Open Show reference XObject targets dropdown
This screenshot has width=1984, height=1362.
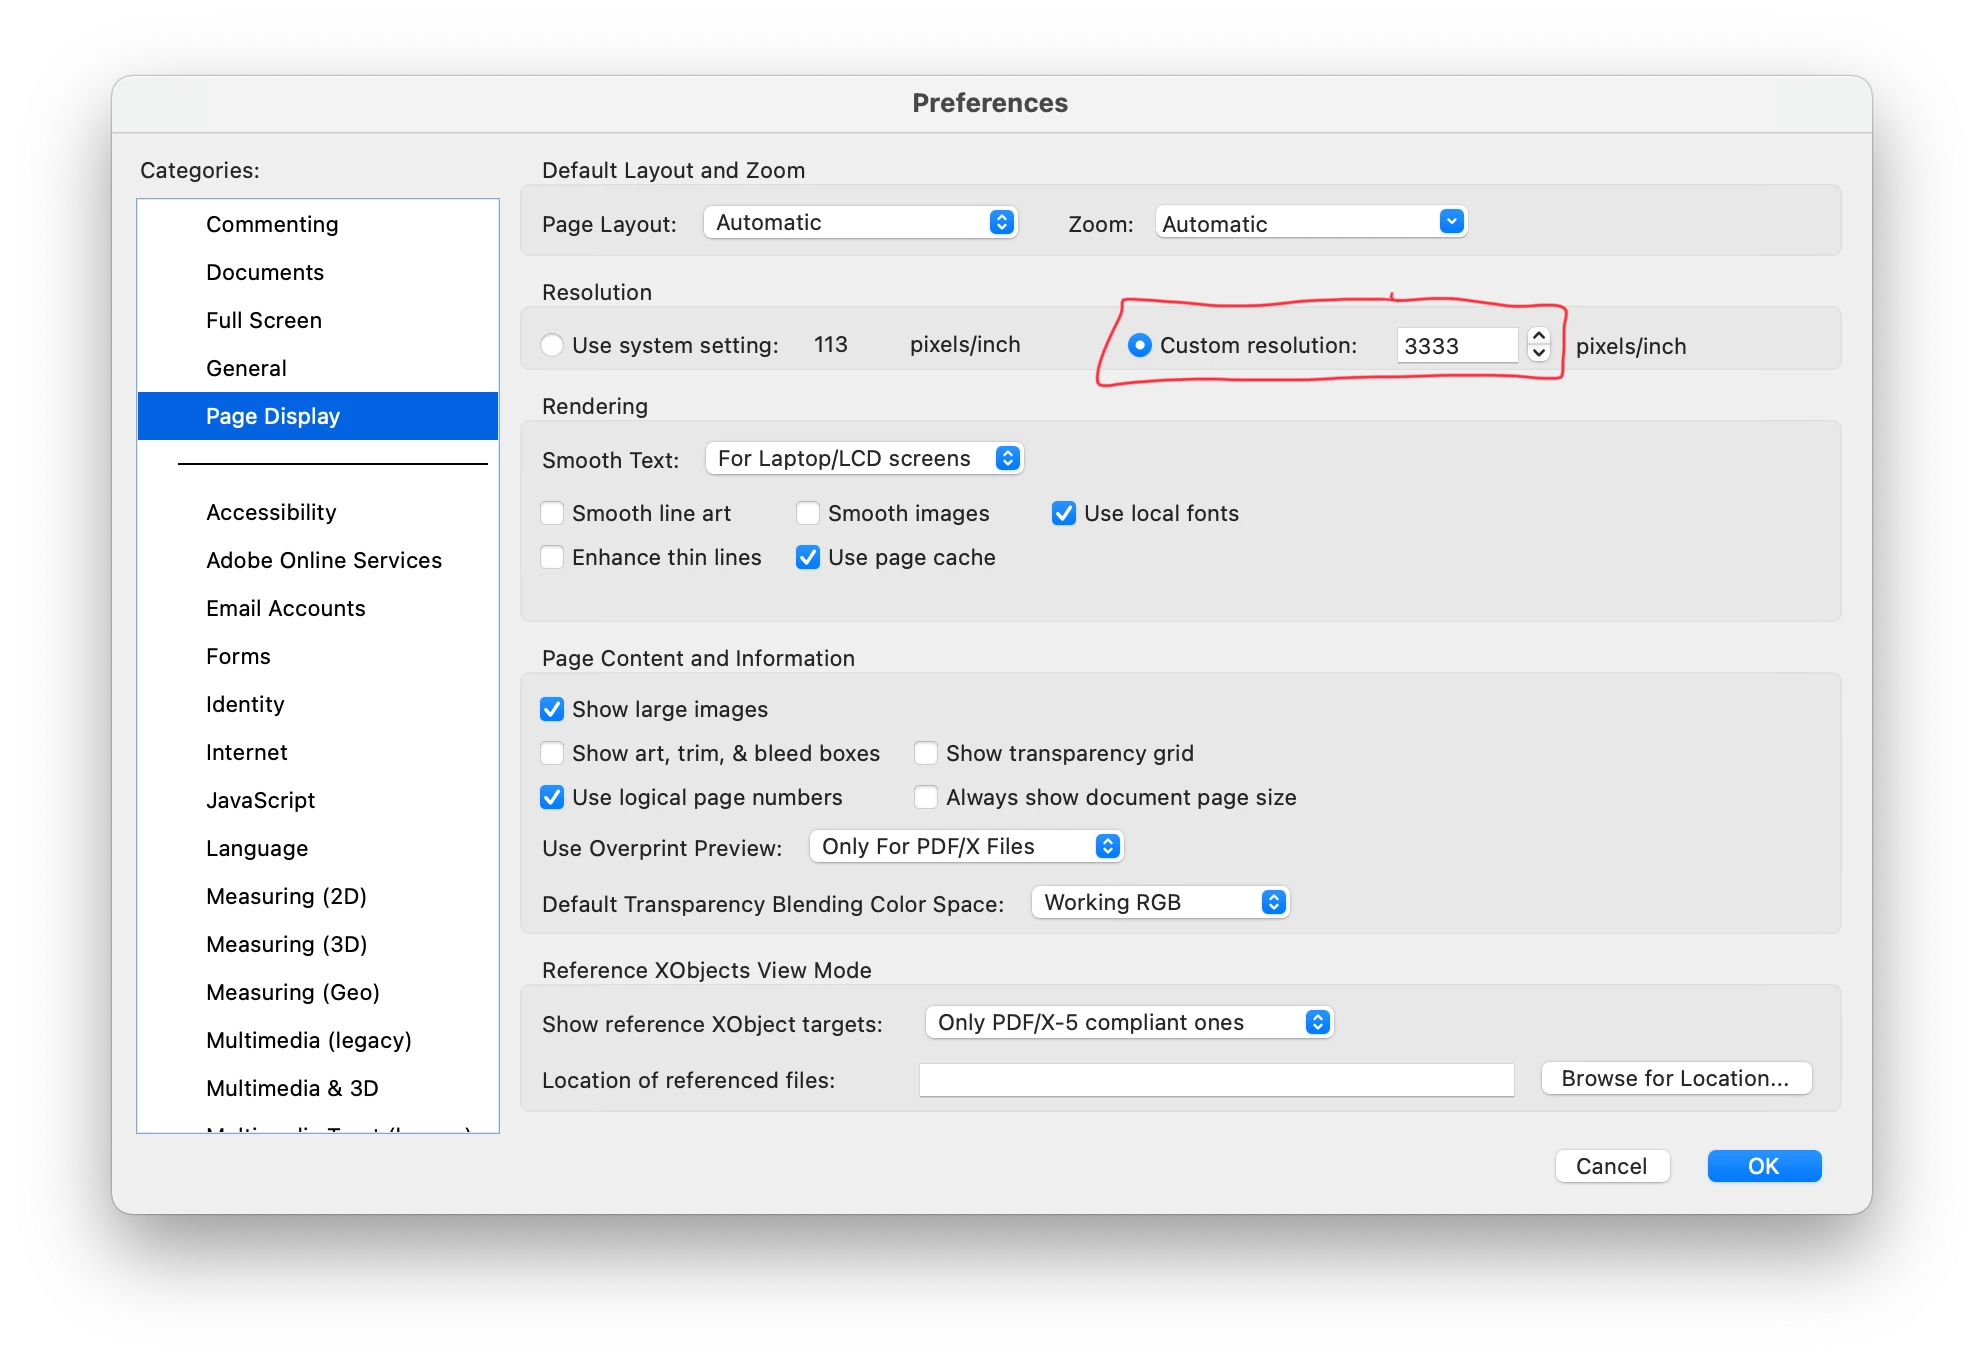pos(1129,1022)
